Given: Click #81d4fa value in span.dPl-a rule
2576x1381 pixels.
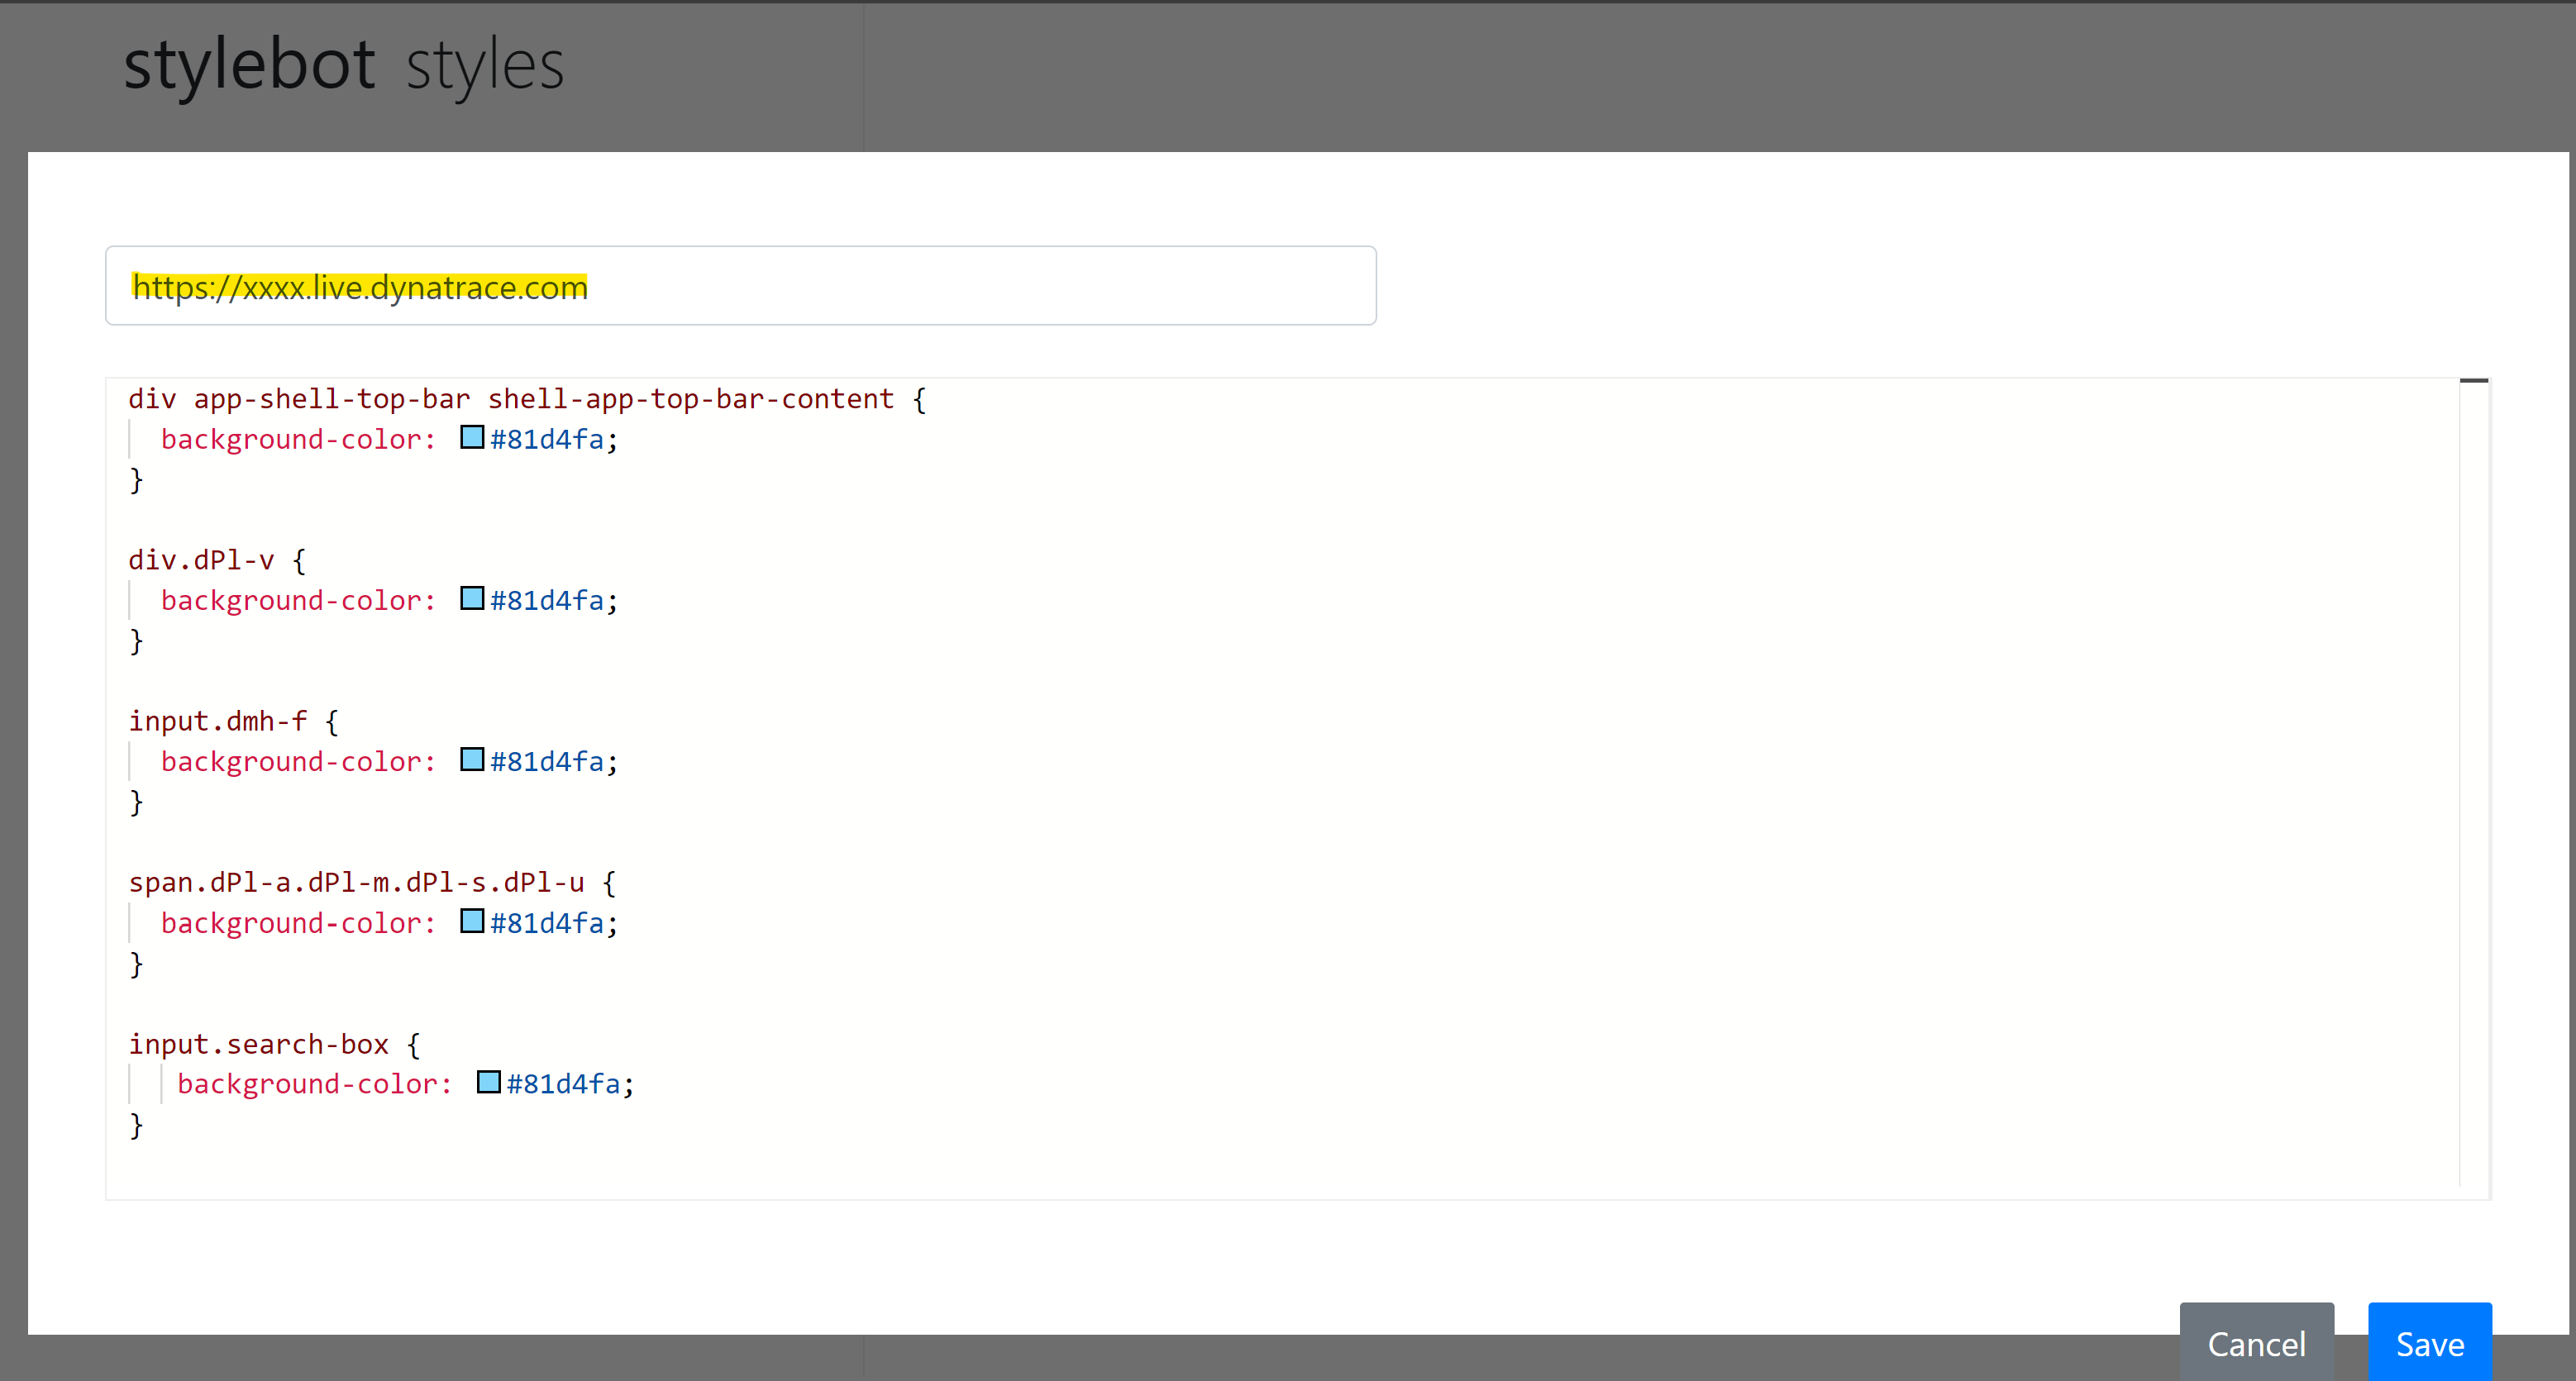Looking at the screenshot, I should point(547,923).
